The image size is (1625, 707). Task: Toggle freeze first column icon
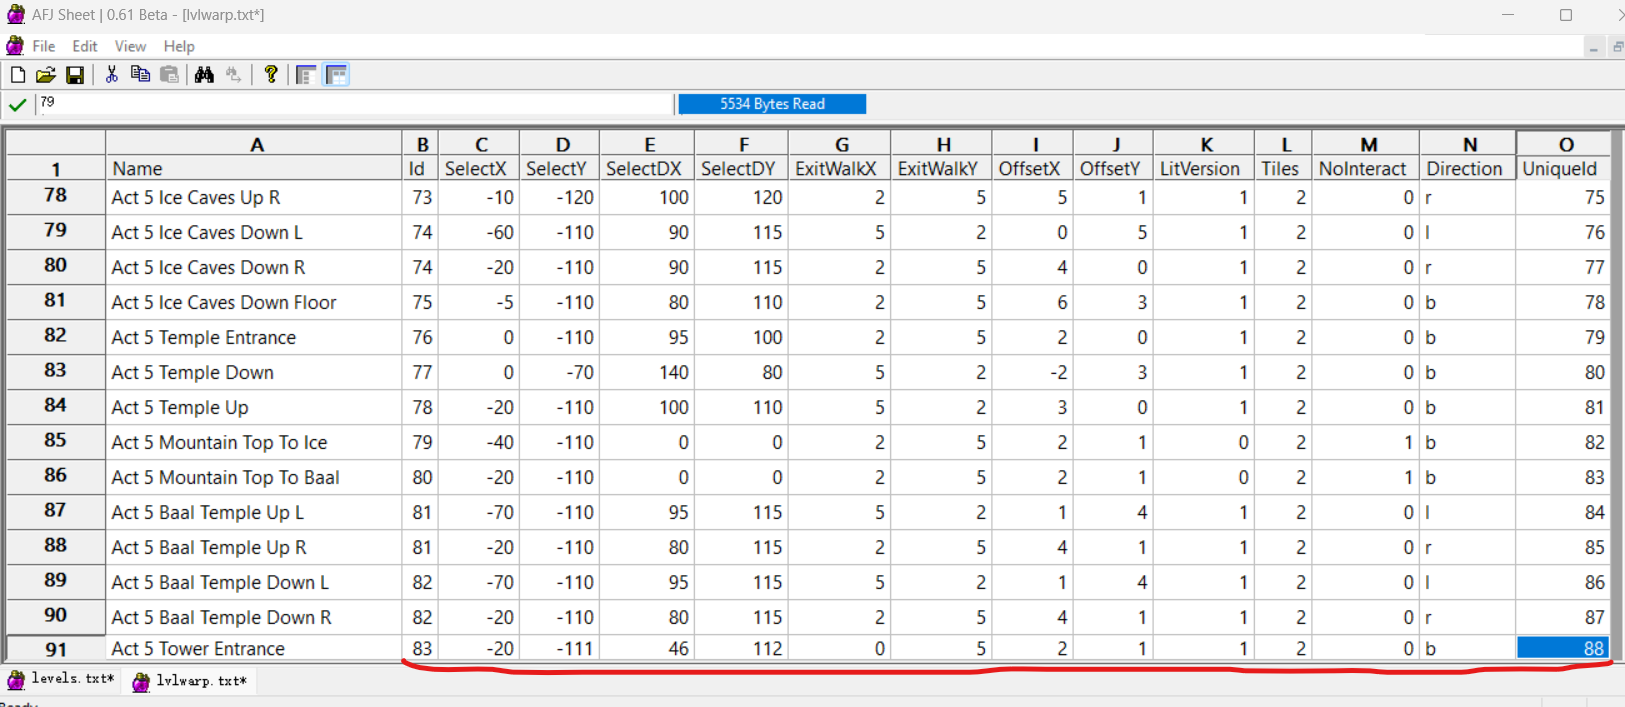(x=306, y=75)
